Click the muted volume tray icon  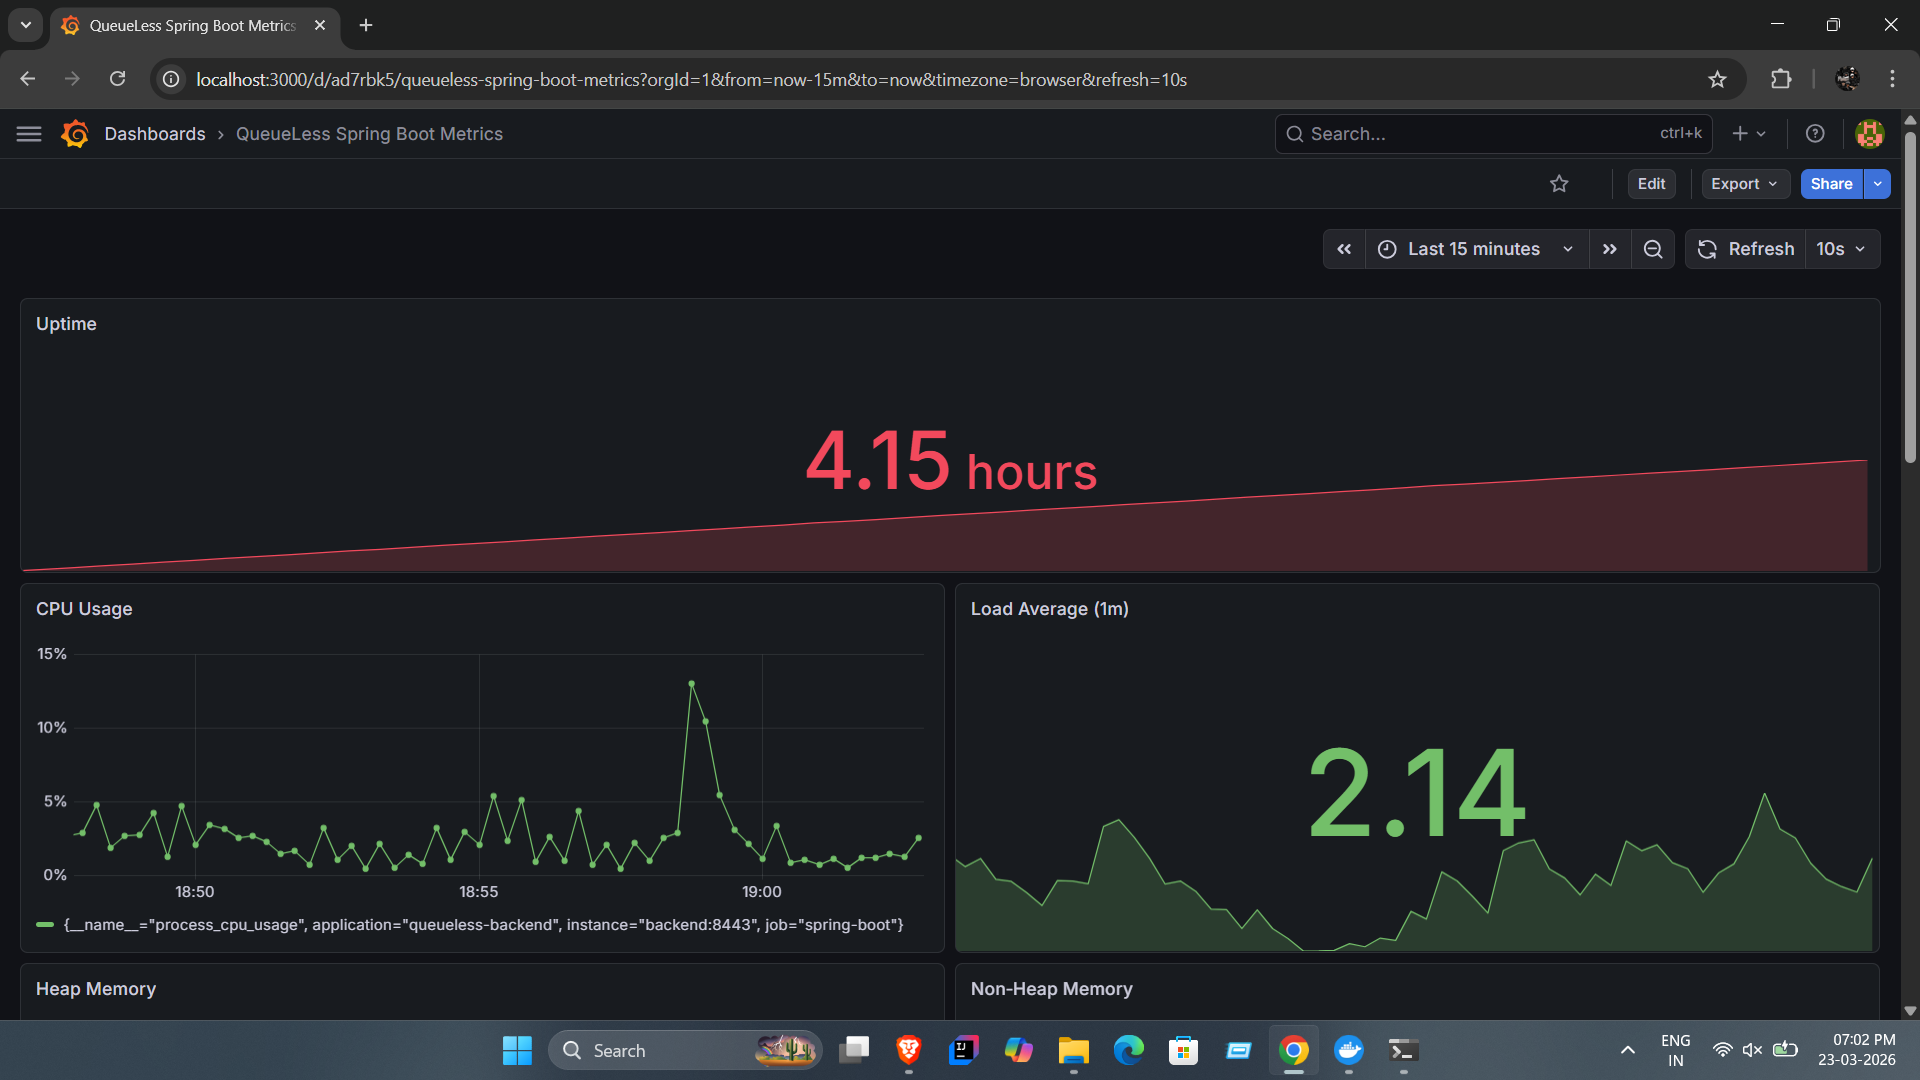1752,1050
